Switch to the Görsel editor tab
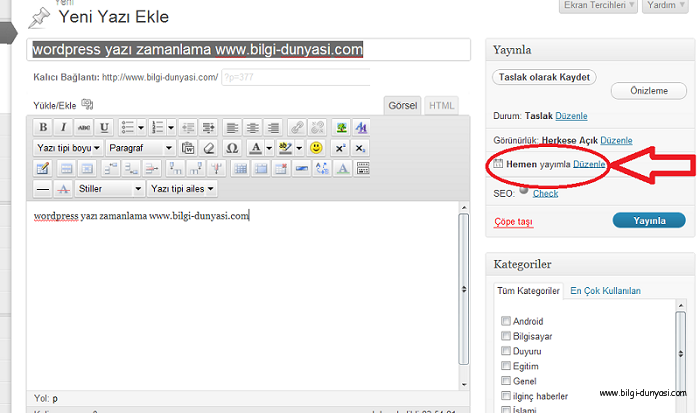Screen dimensions: 700x413 click(x=403, y=105)
